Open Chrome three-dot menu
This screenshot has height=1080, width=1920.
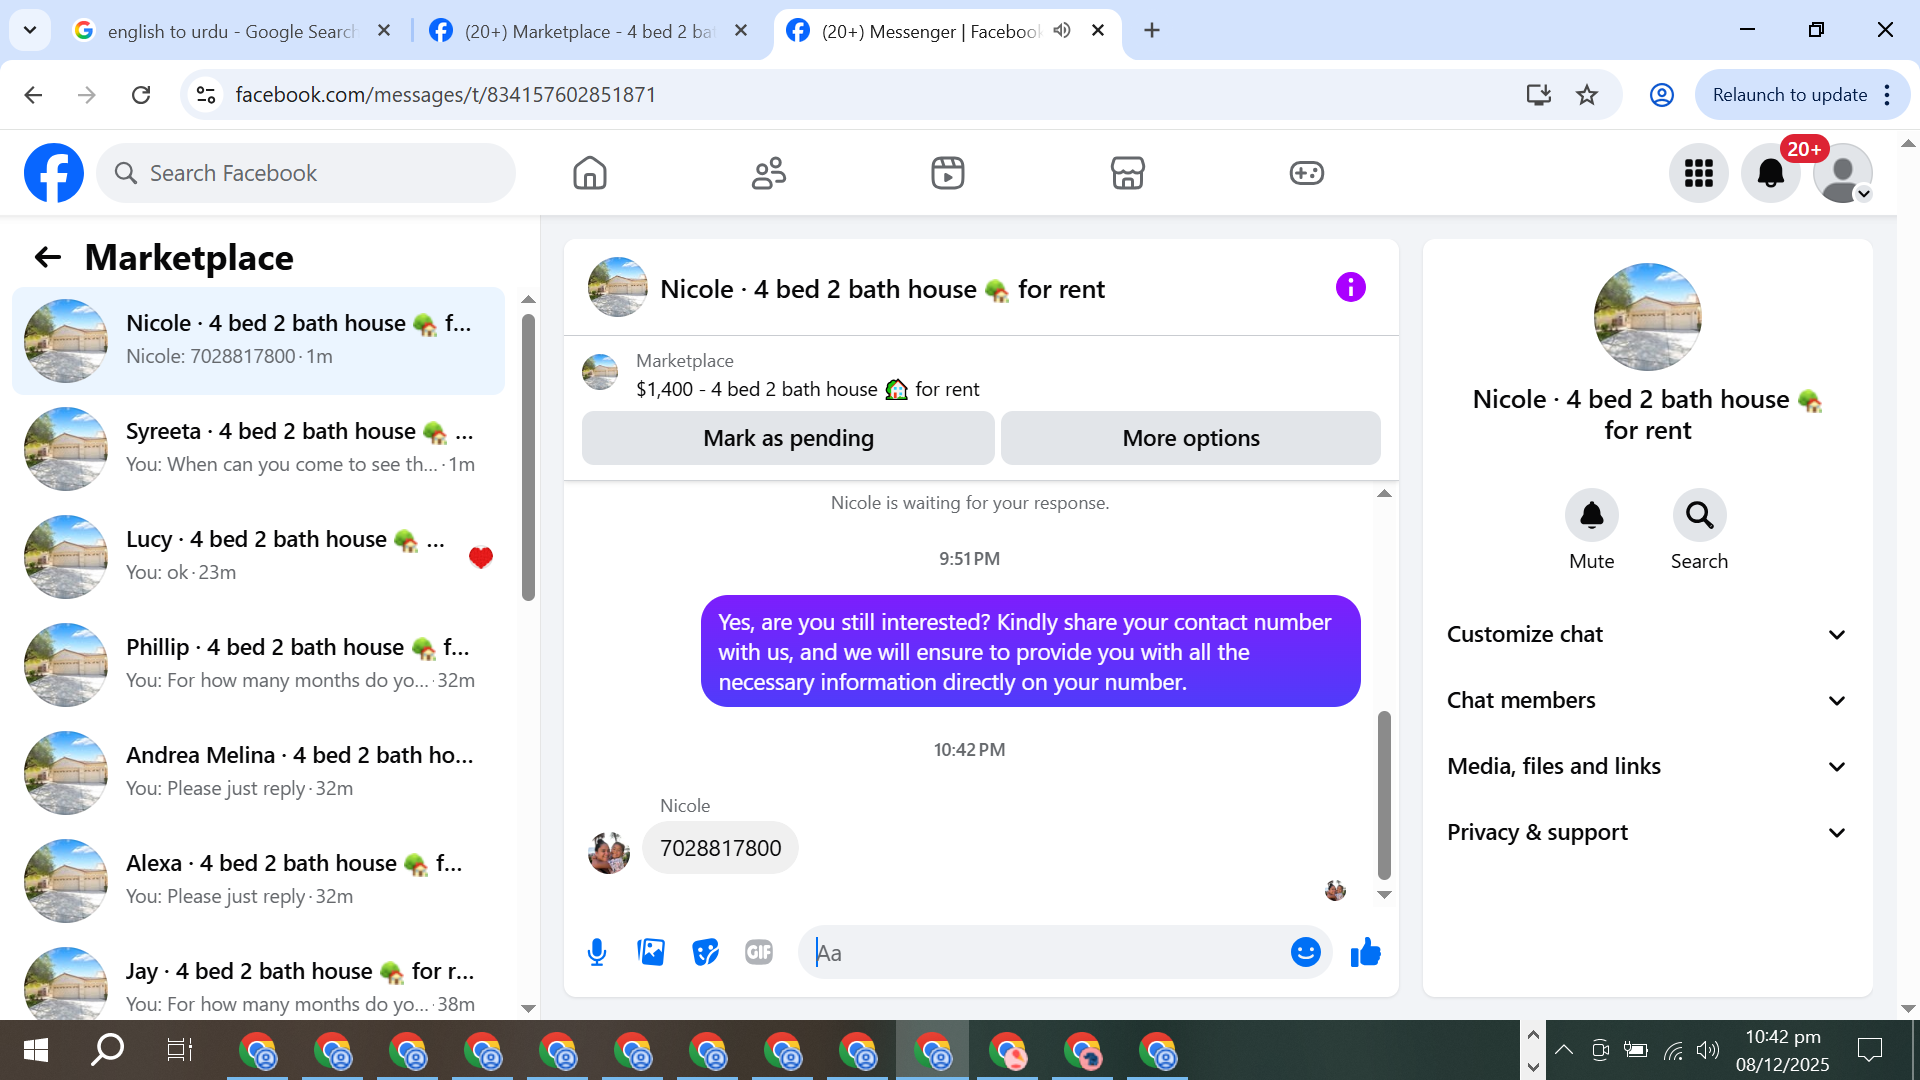1887,95
